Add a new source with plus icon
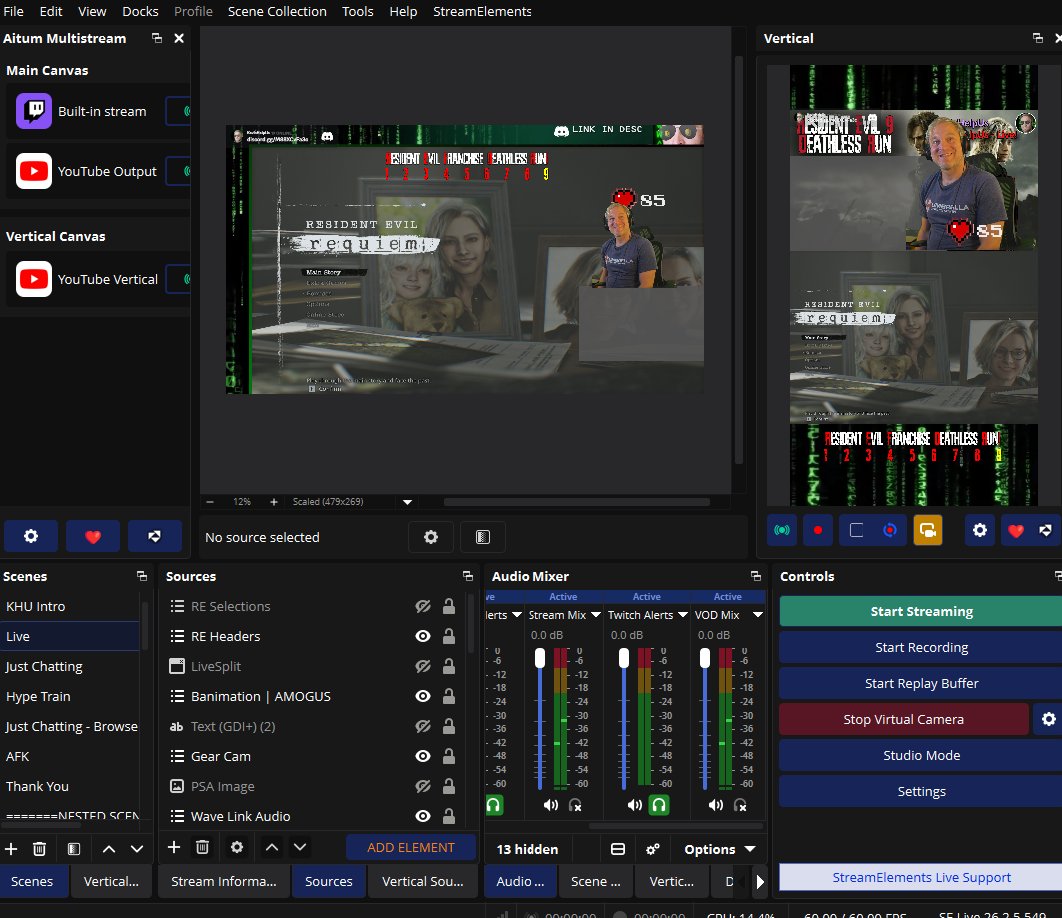 174,847
